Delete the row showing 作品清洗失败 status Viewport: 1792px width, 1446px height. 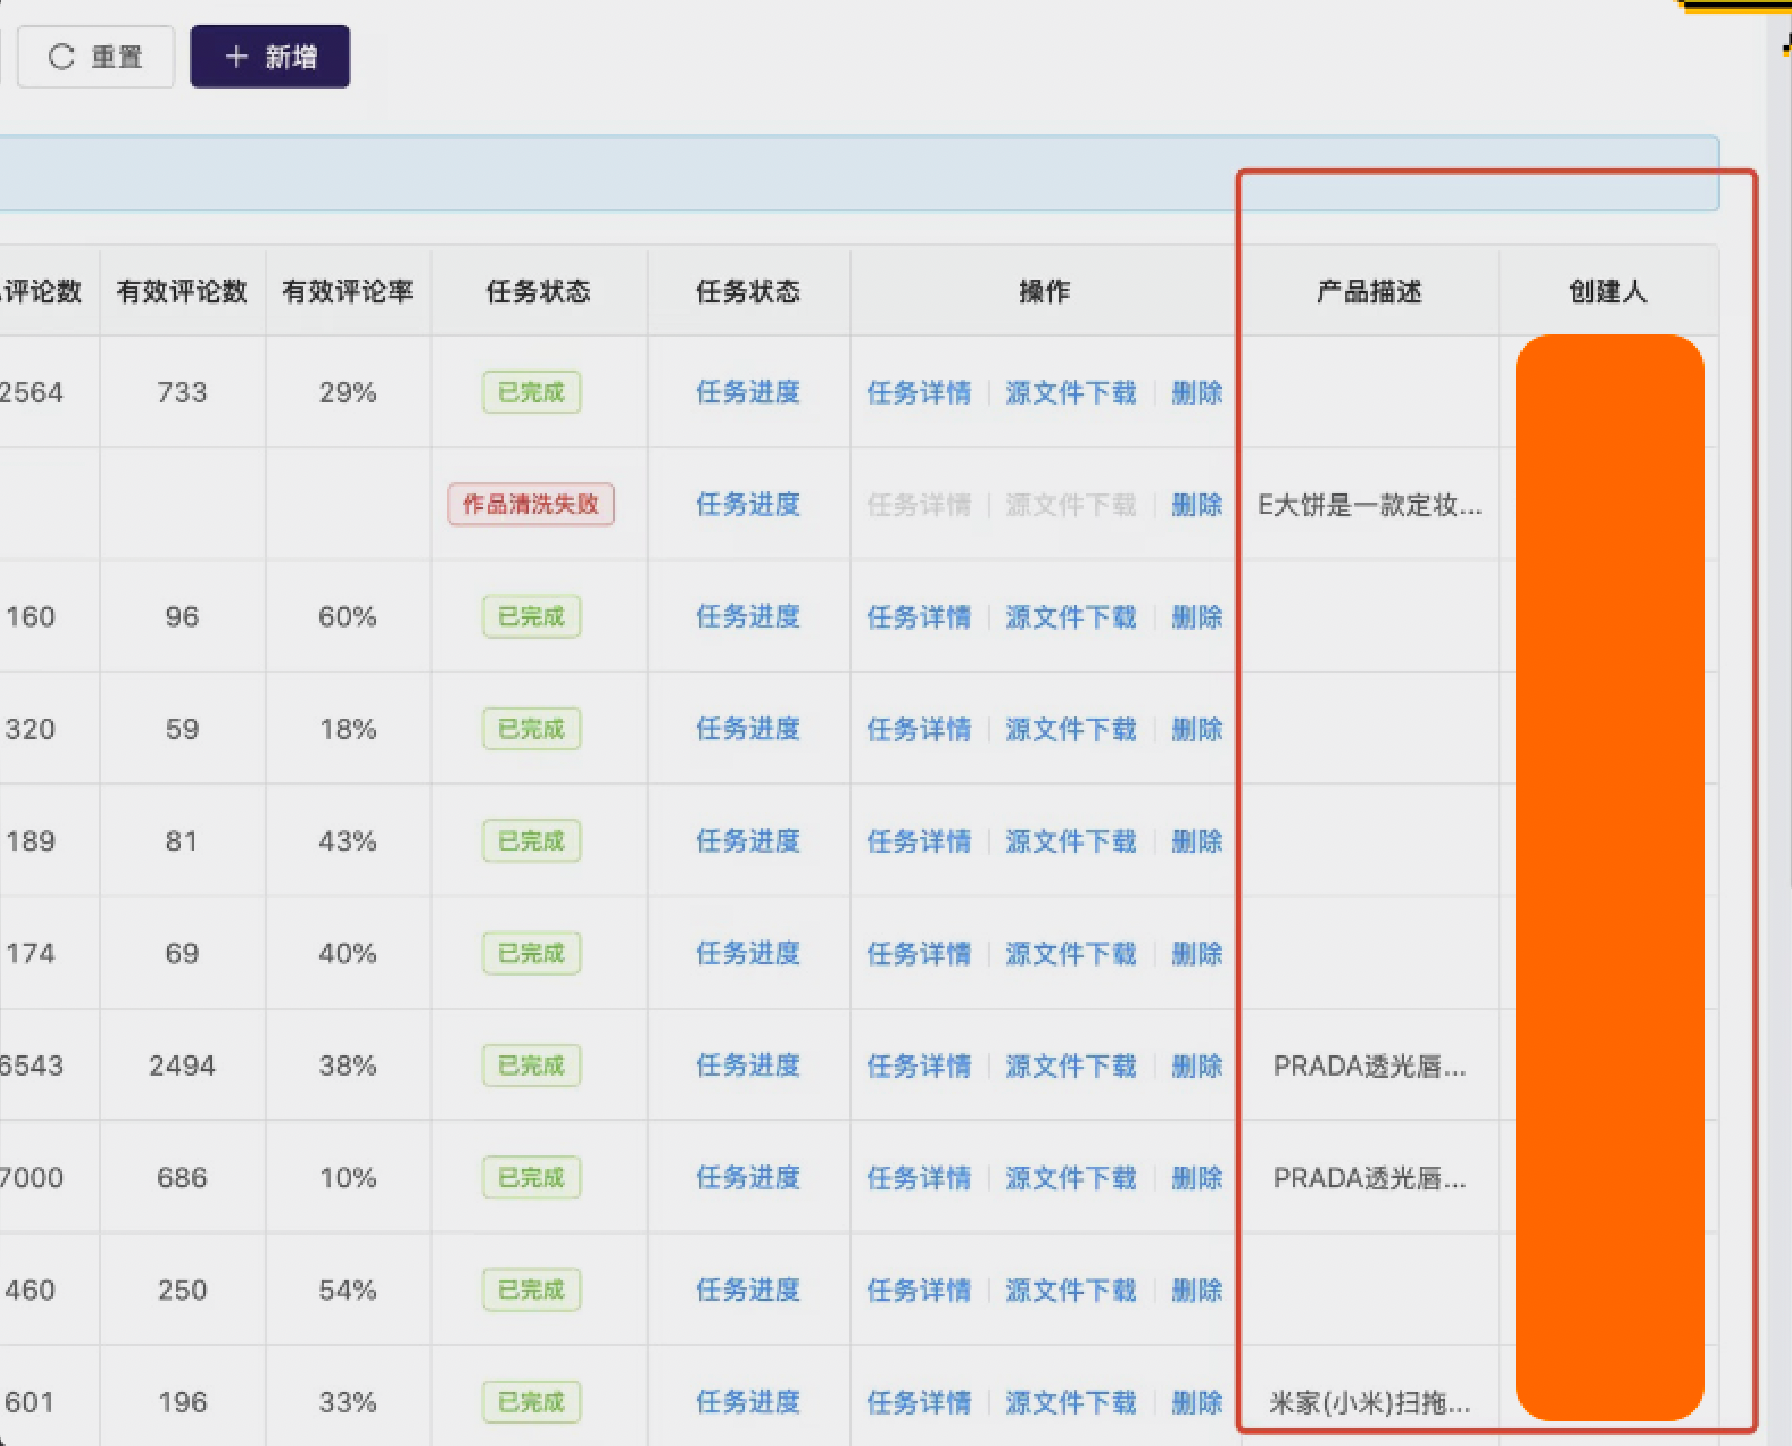click(x=1197, y=505)
